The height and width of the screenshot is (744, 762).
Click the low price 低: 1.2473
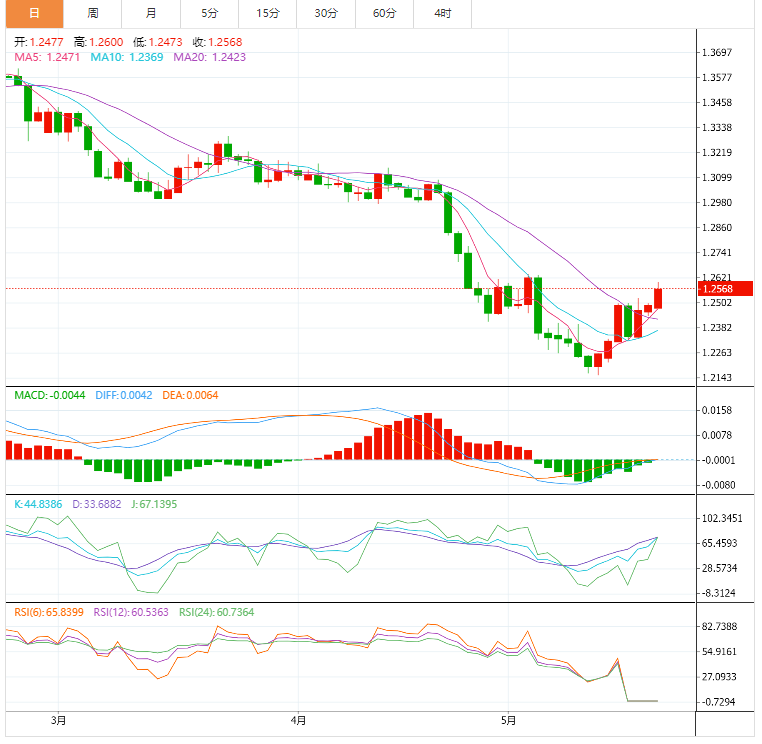(x=158, y=42)
